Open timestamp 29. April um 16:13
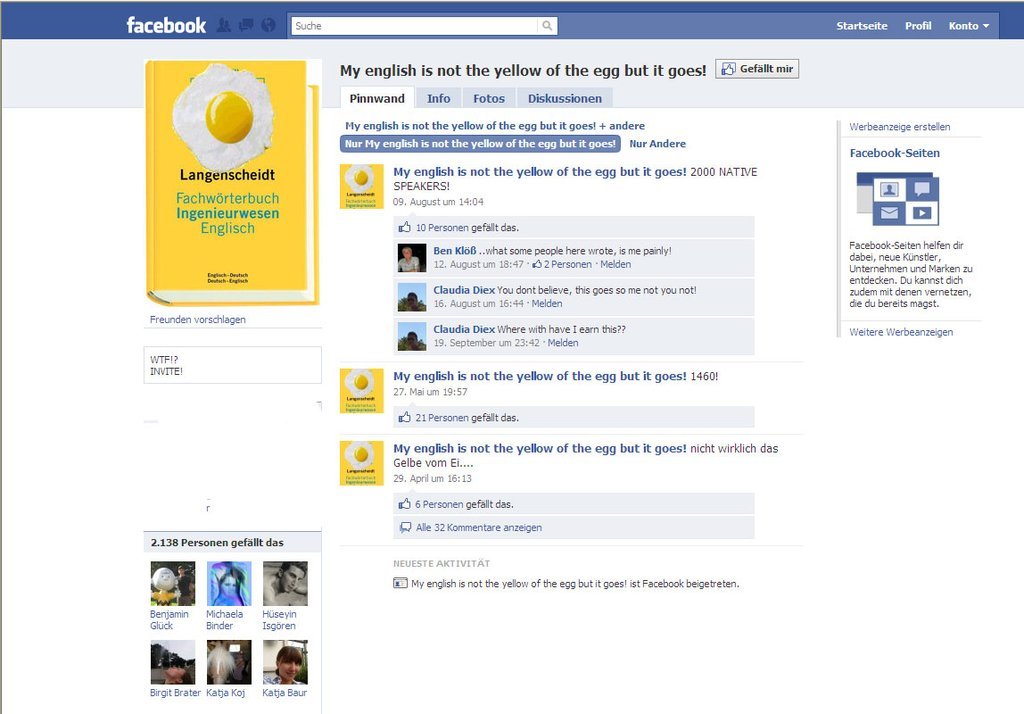 click(432, 479)
